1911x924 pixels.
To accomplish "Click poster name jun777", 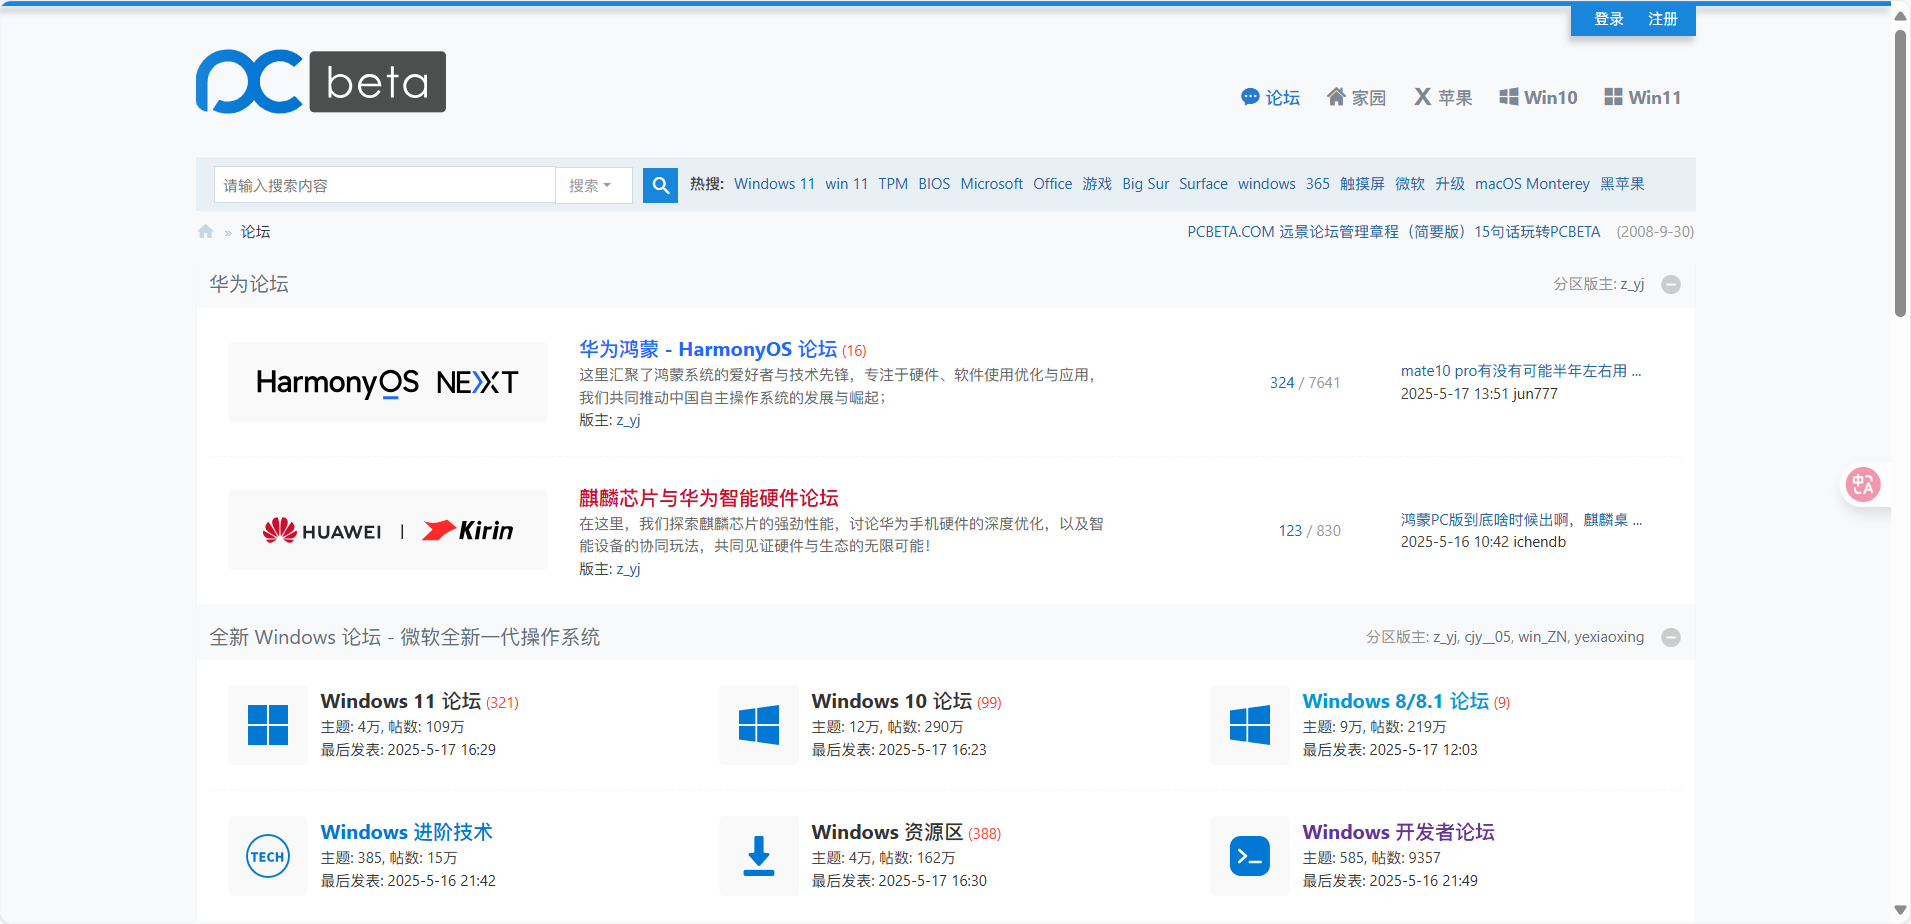I will pyautogui.click(x=1535, y=394).
